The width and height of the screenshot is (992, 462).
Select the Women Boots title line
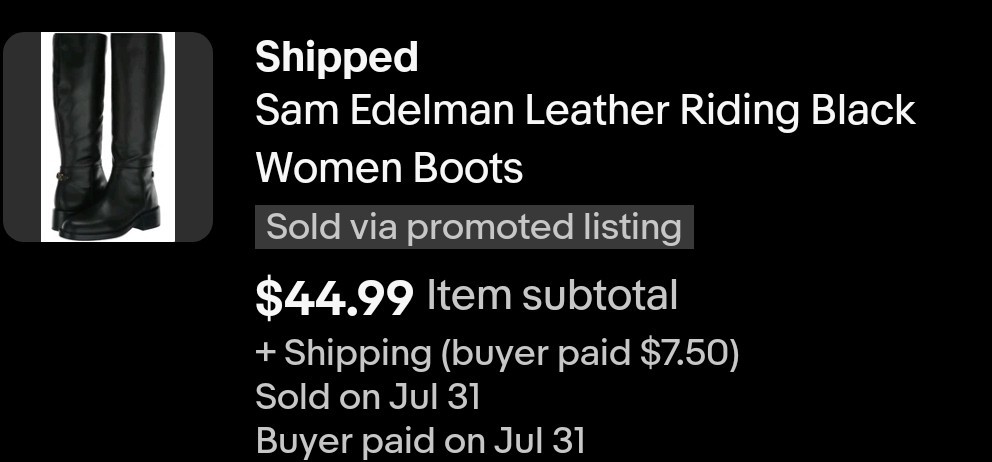tap(389, 168)
